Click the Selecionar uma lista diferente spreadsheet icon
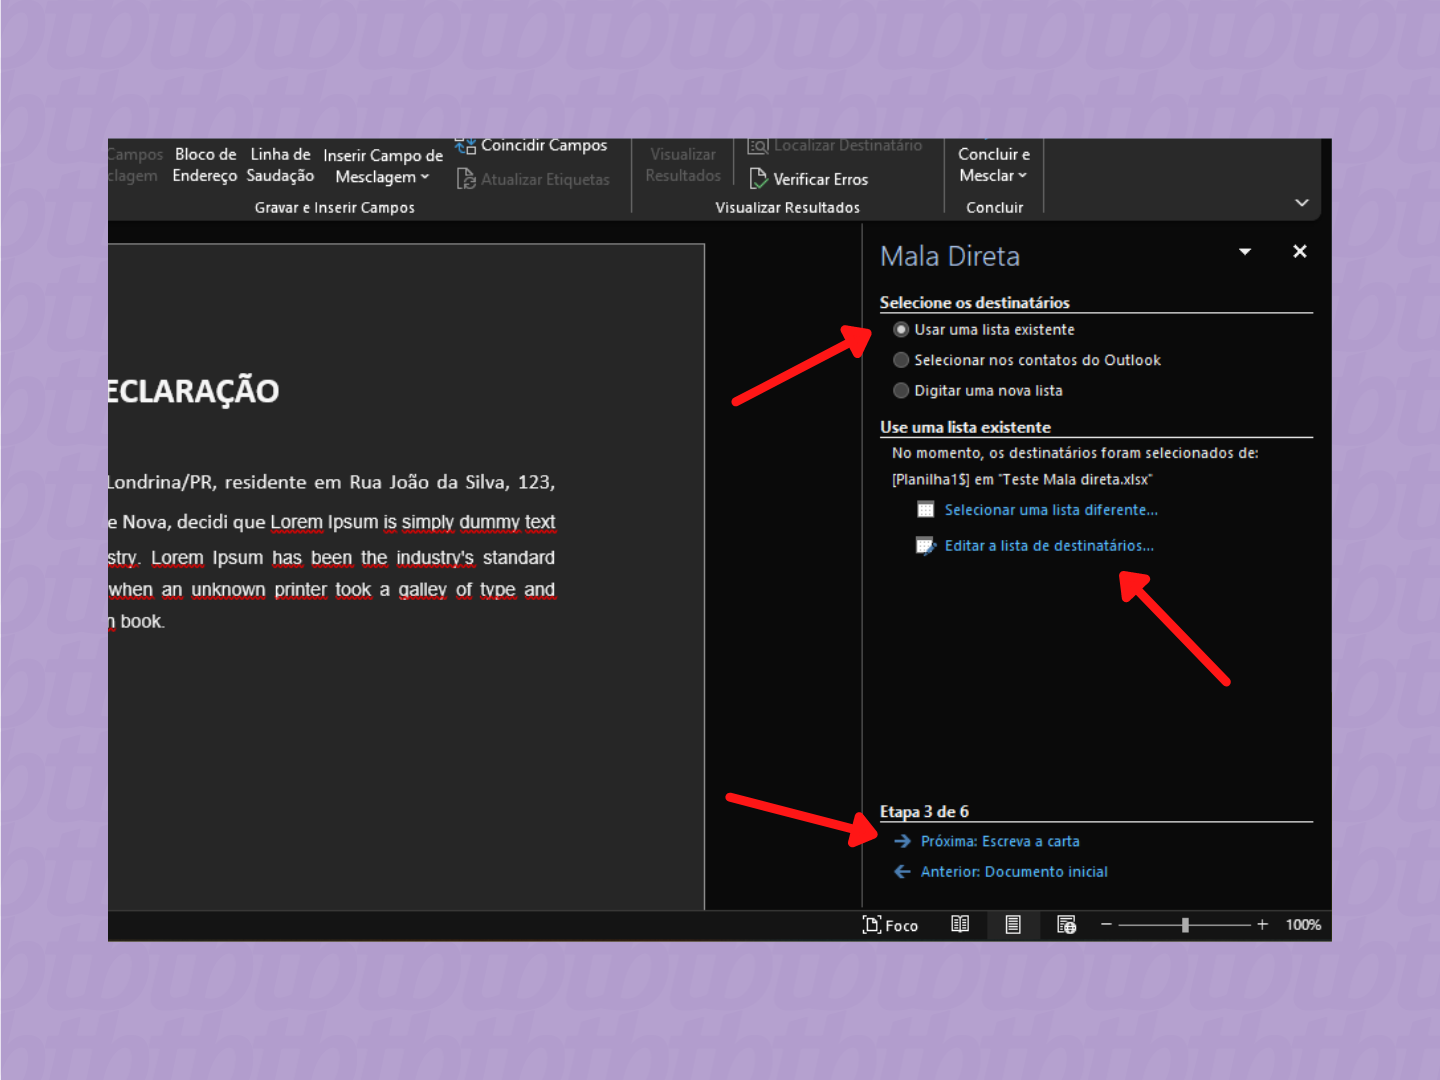 pyautogui.click(x=925, y=509)
